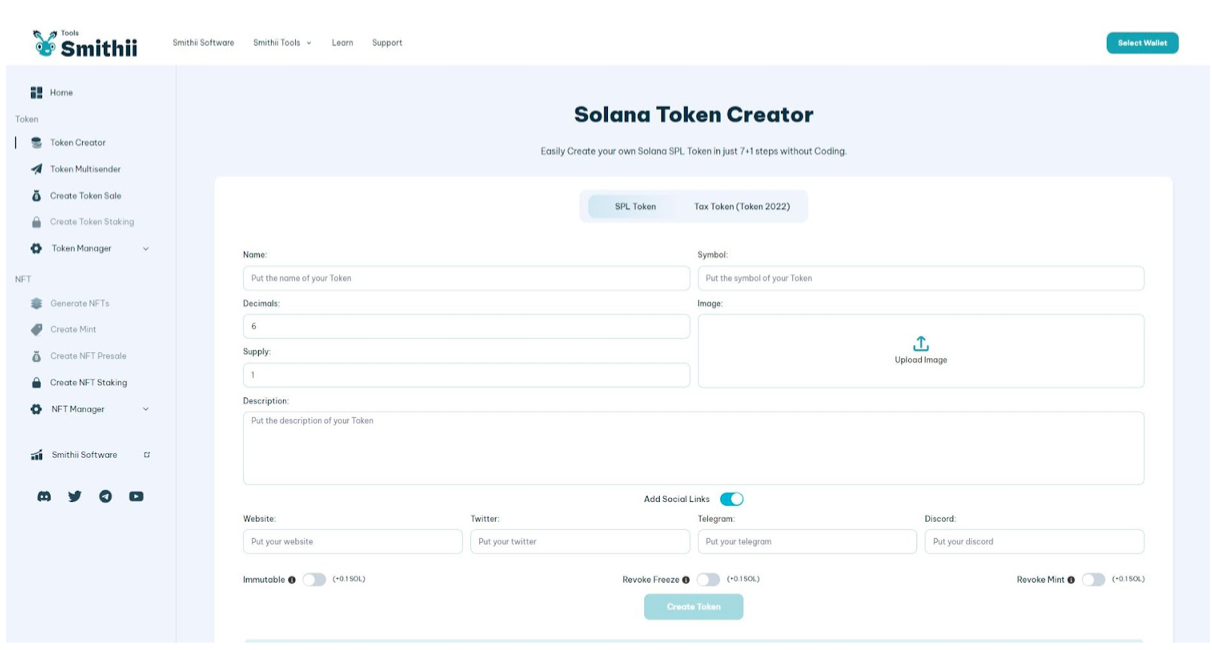Screen dimensions: 1212x650
Task: Enable the Immutable toggle
Action: coord(314,579)
